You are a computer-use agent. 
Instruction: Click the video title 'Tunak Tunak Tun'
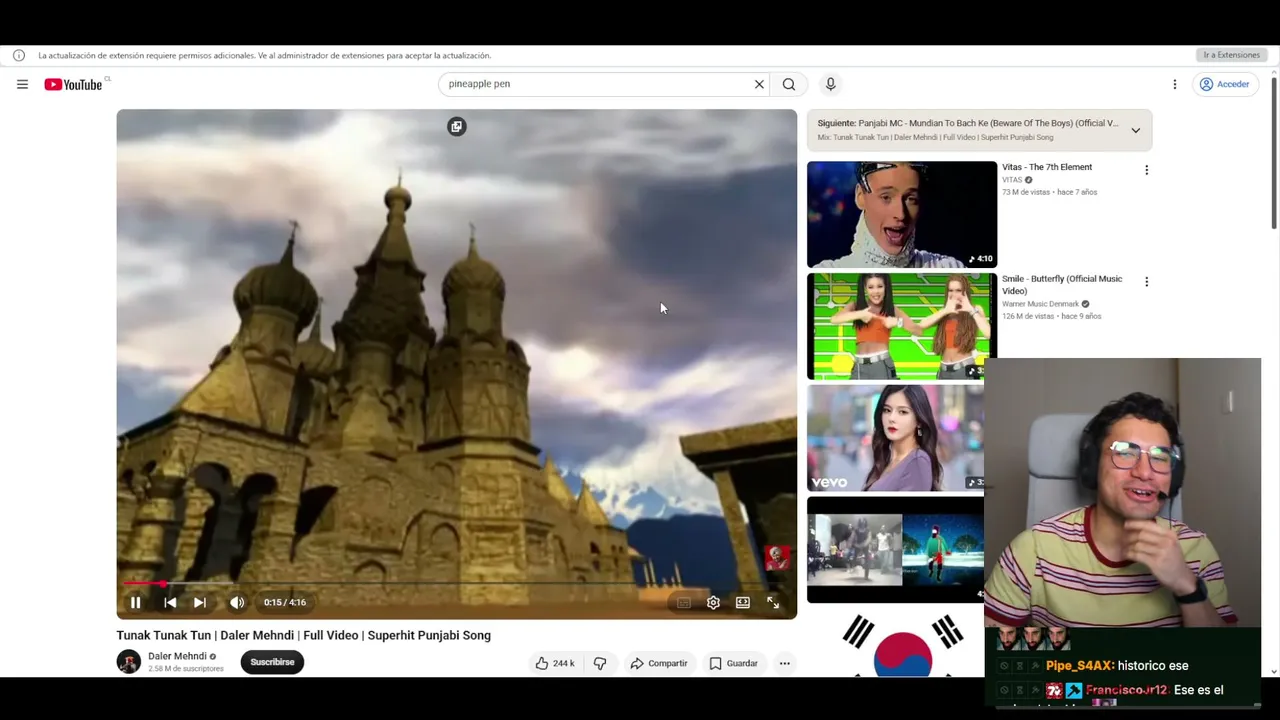click(303, 635)
